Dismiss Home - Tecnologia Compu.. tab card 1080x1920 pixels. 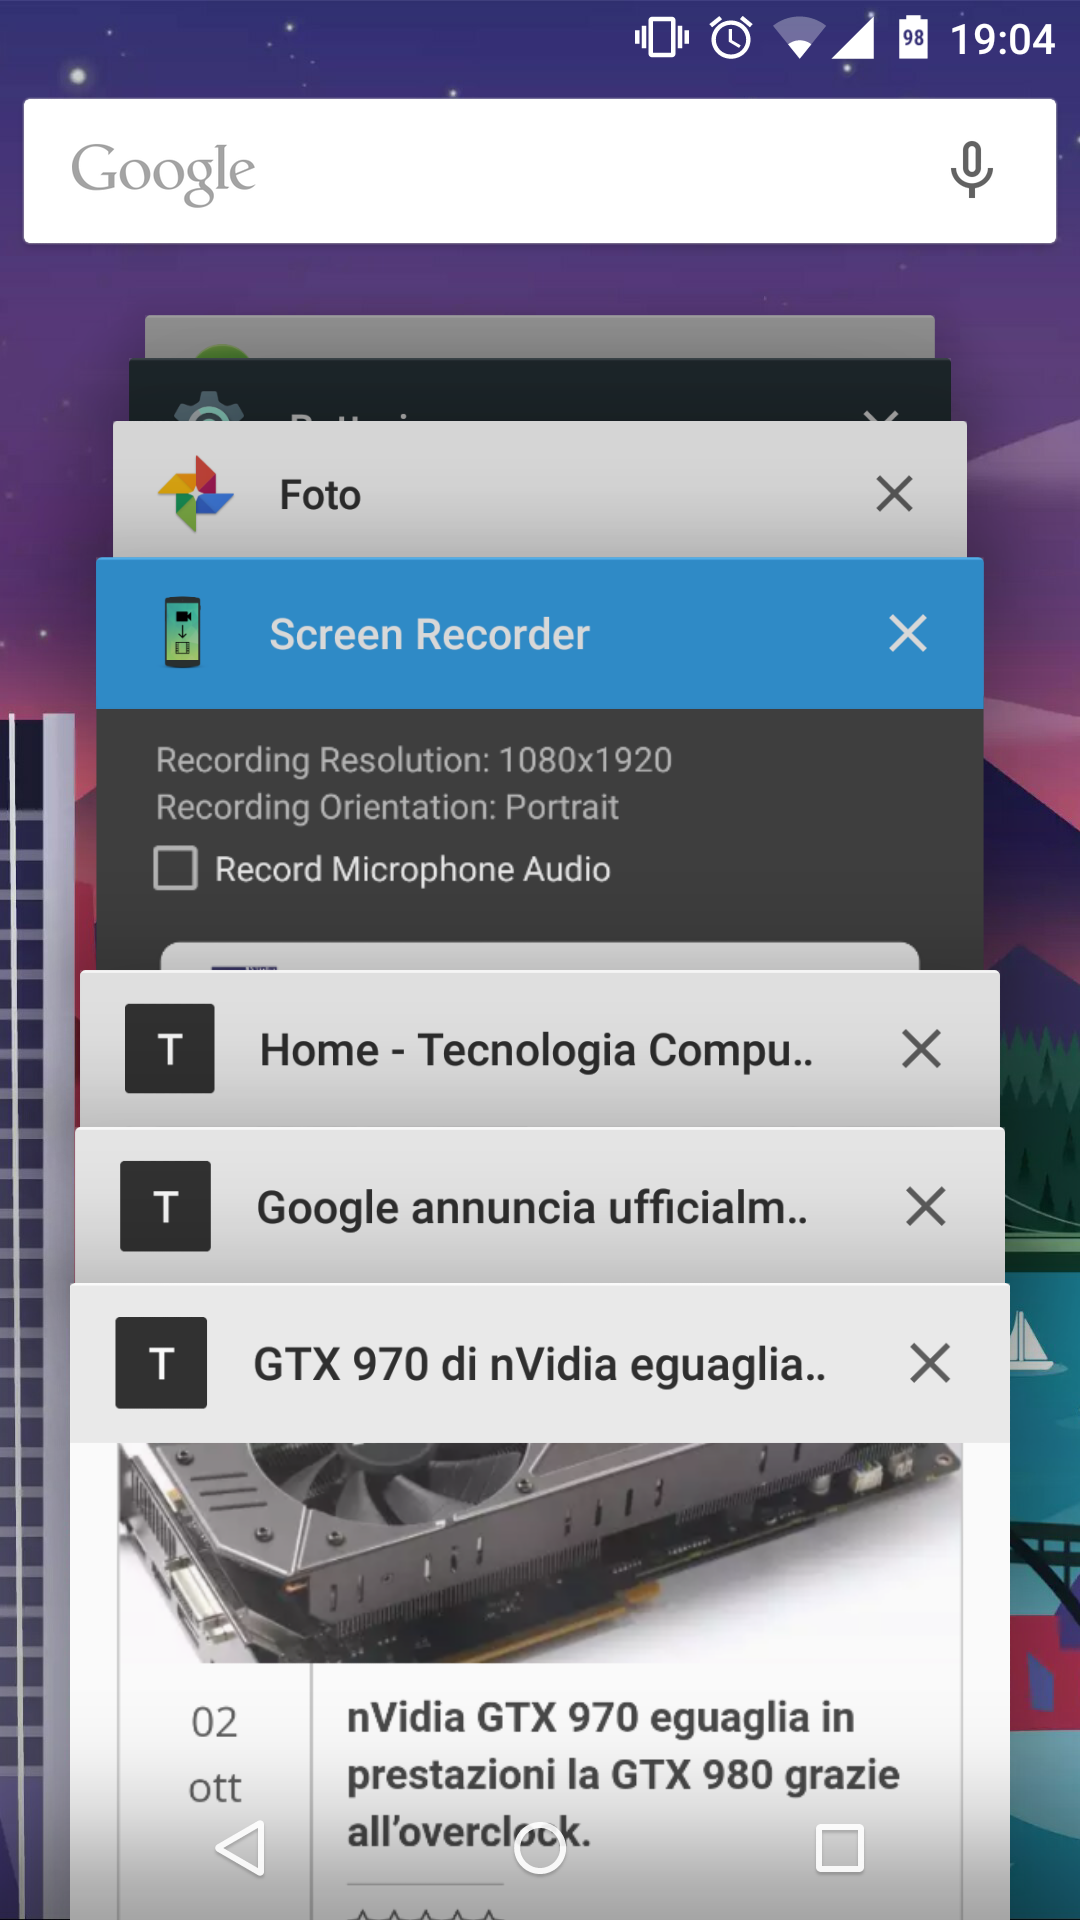921,1049
